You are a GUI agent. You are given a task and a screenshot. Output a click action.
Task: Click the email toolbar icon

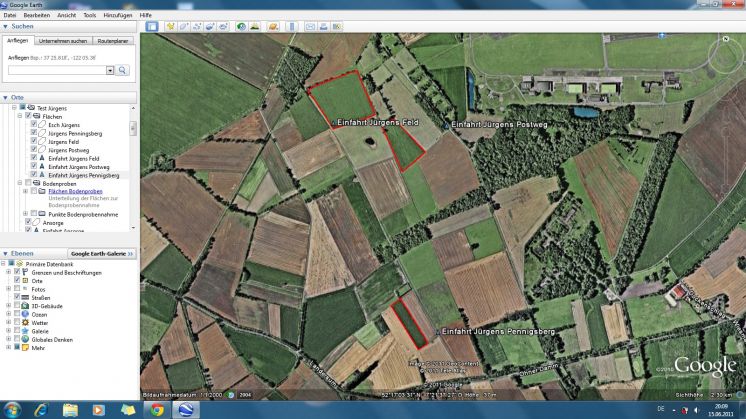pos(310,26)
